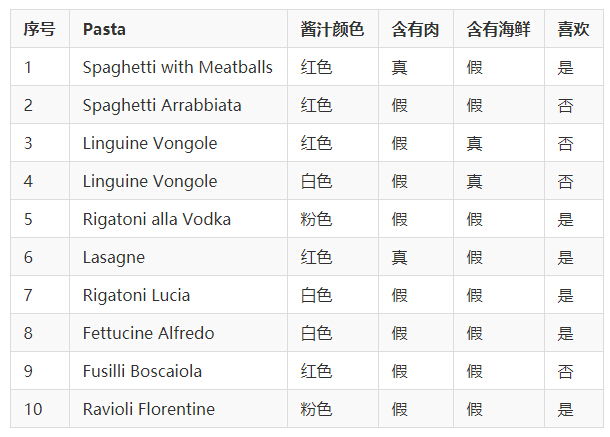Click the 序号 column header
610x437 pixels.
pyautogui.click(x=39, y=29)
